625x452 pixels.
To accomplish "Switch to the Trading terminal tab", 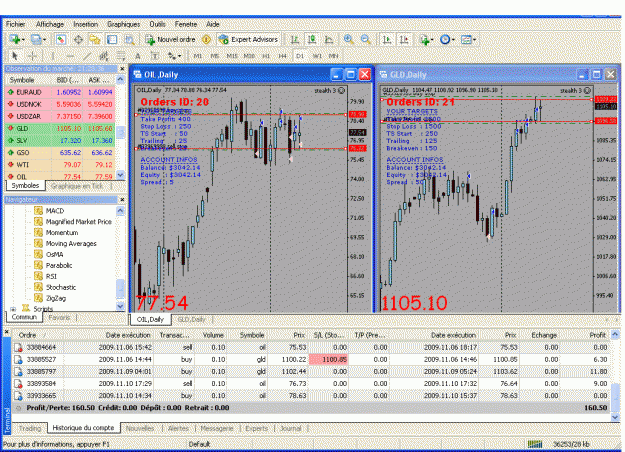I will pyautogui.click(x=30, y=428).
